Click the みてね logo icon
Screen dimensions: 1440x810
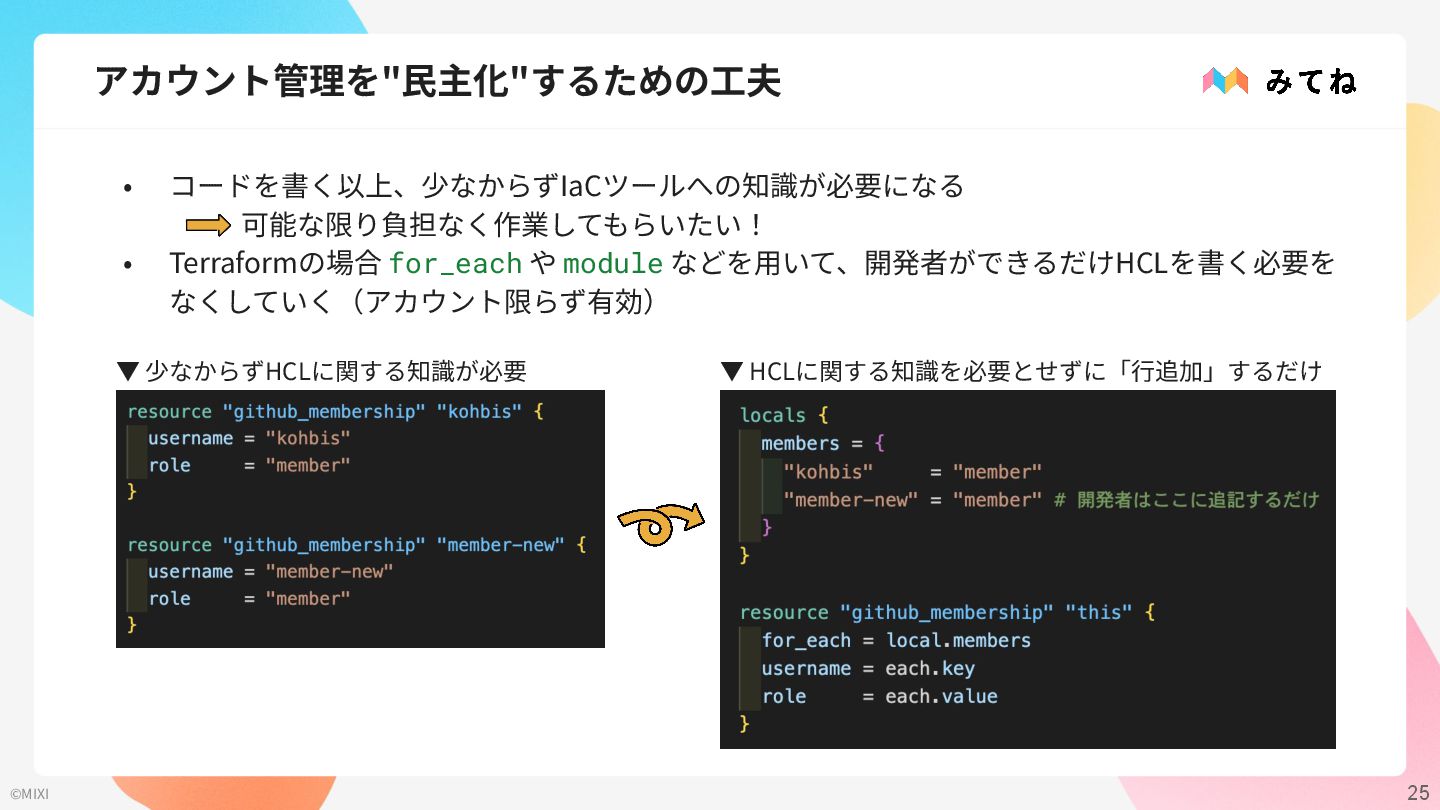pyautogui.click(x=1225, y=81)
